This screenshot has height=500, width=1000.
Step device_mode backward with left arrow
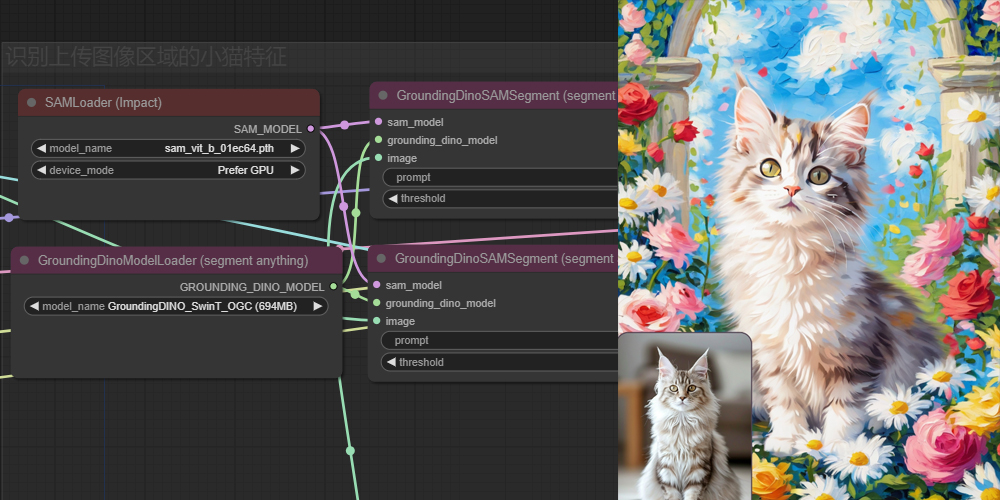[41, 170]
